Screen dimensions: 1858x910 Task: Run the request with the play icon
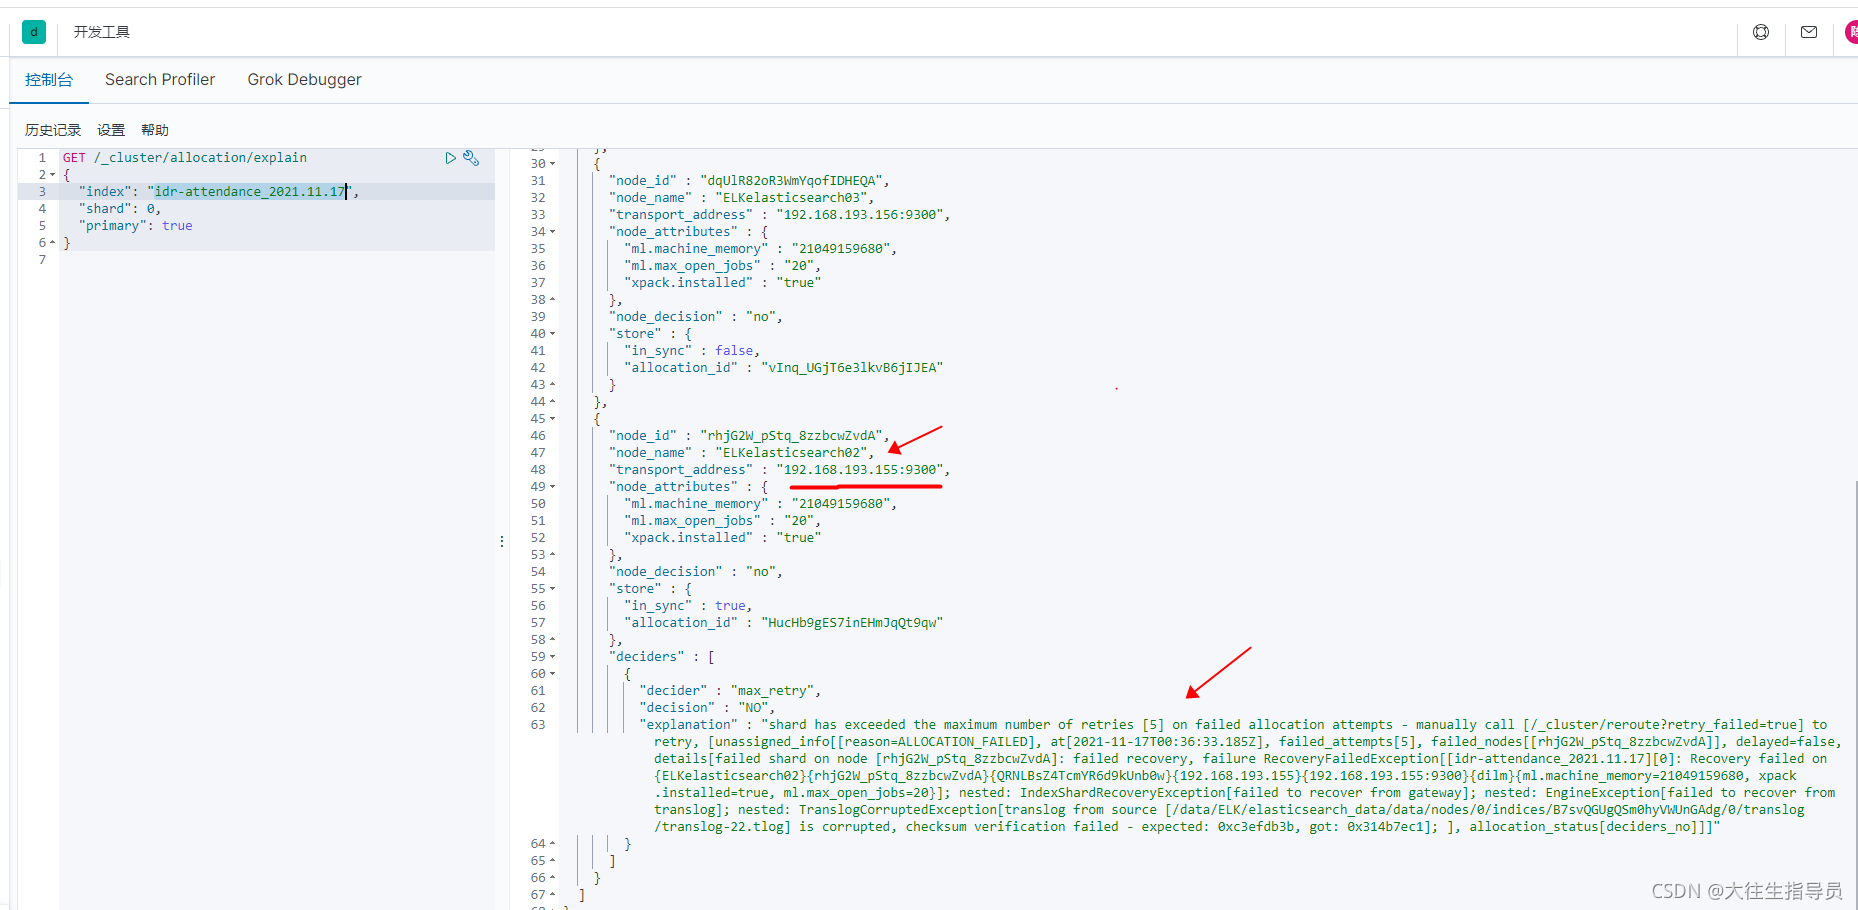pos(450,158)
